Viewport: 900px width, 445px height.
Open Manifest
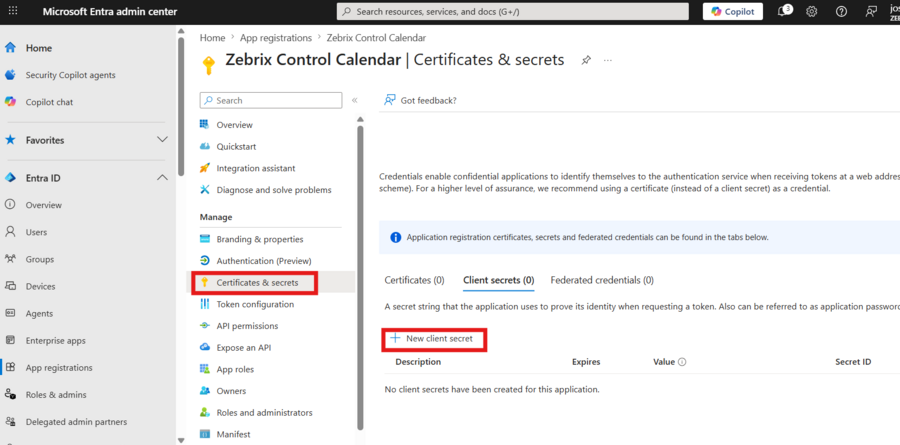233,434
